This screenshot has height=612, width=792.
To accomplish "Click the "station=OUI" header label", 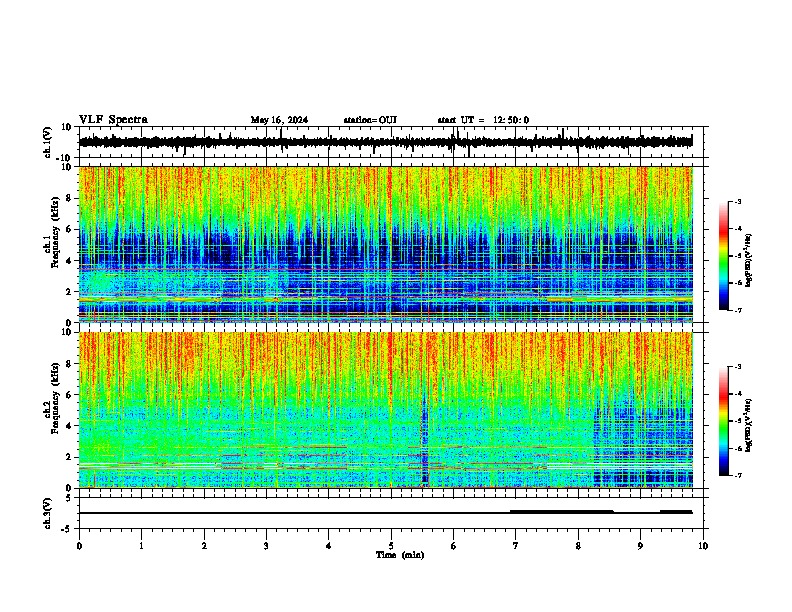I will [370, 120].
